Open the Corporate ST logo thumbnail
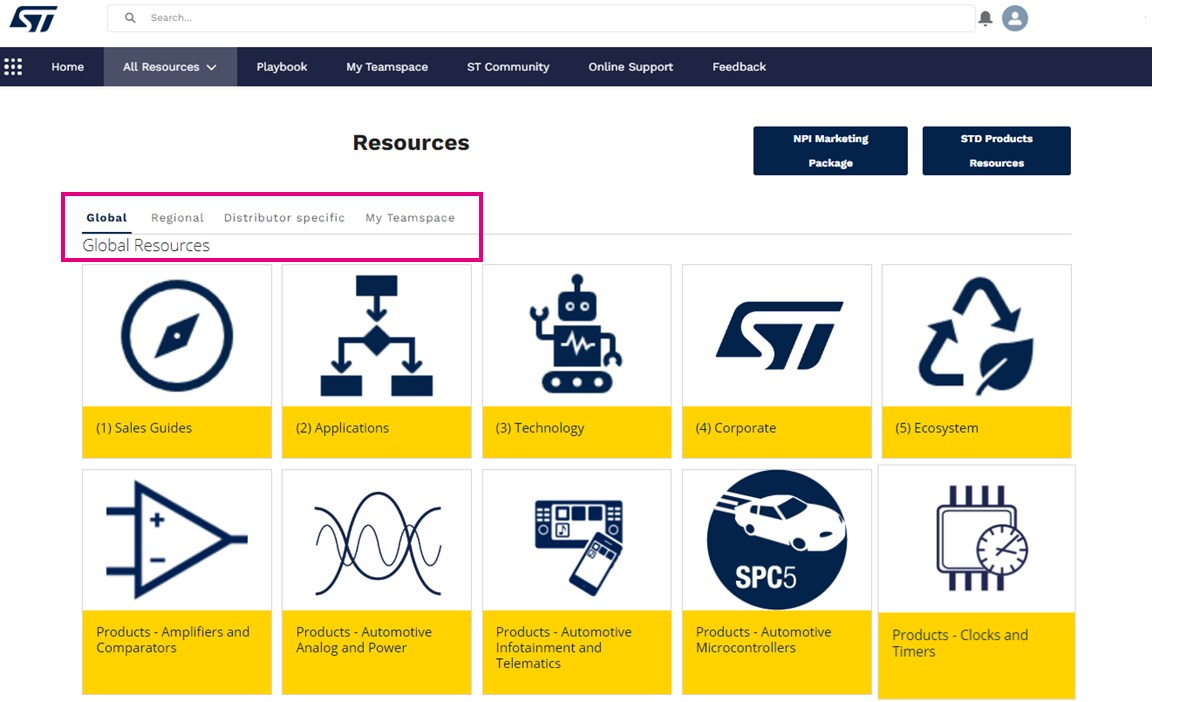The image size is (1180, 702). click(776, 335)
